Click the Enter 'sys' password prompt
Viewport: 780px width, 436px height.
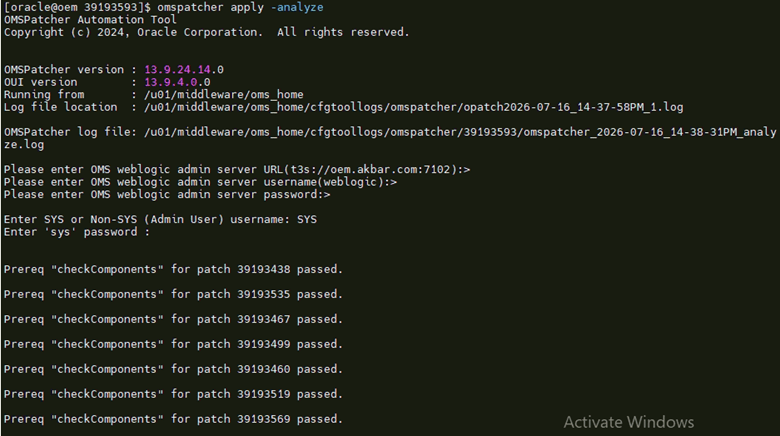click(x=77, y=232)
